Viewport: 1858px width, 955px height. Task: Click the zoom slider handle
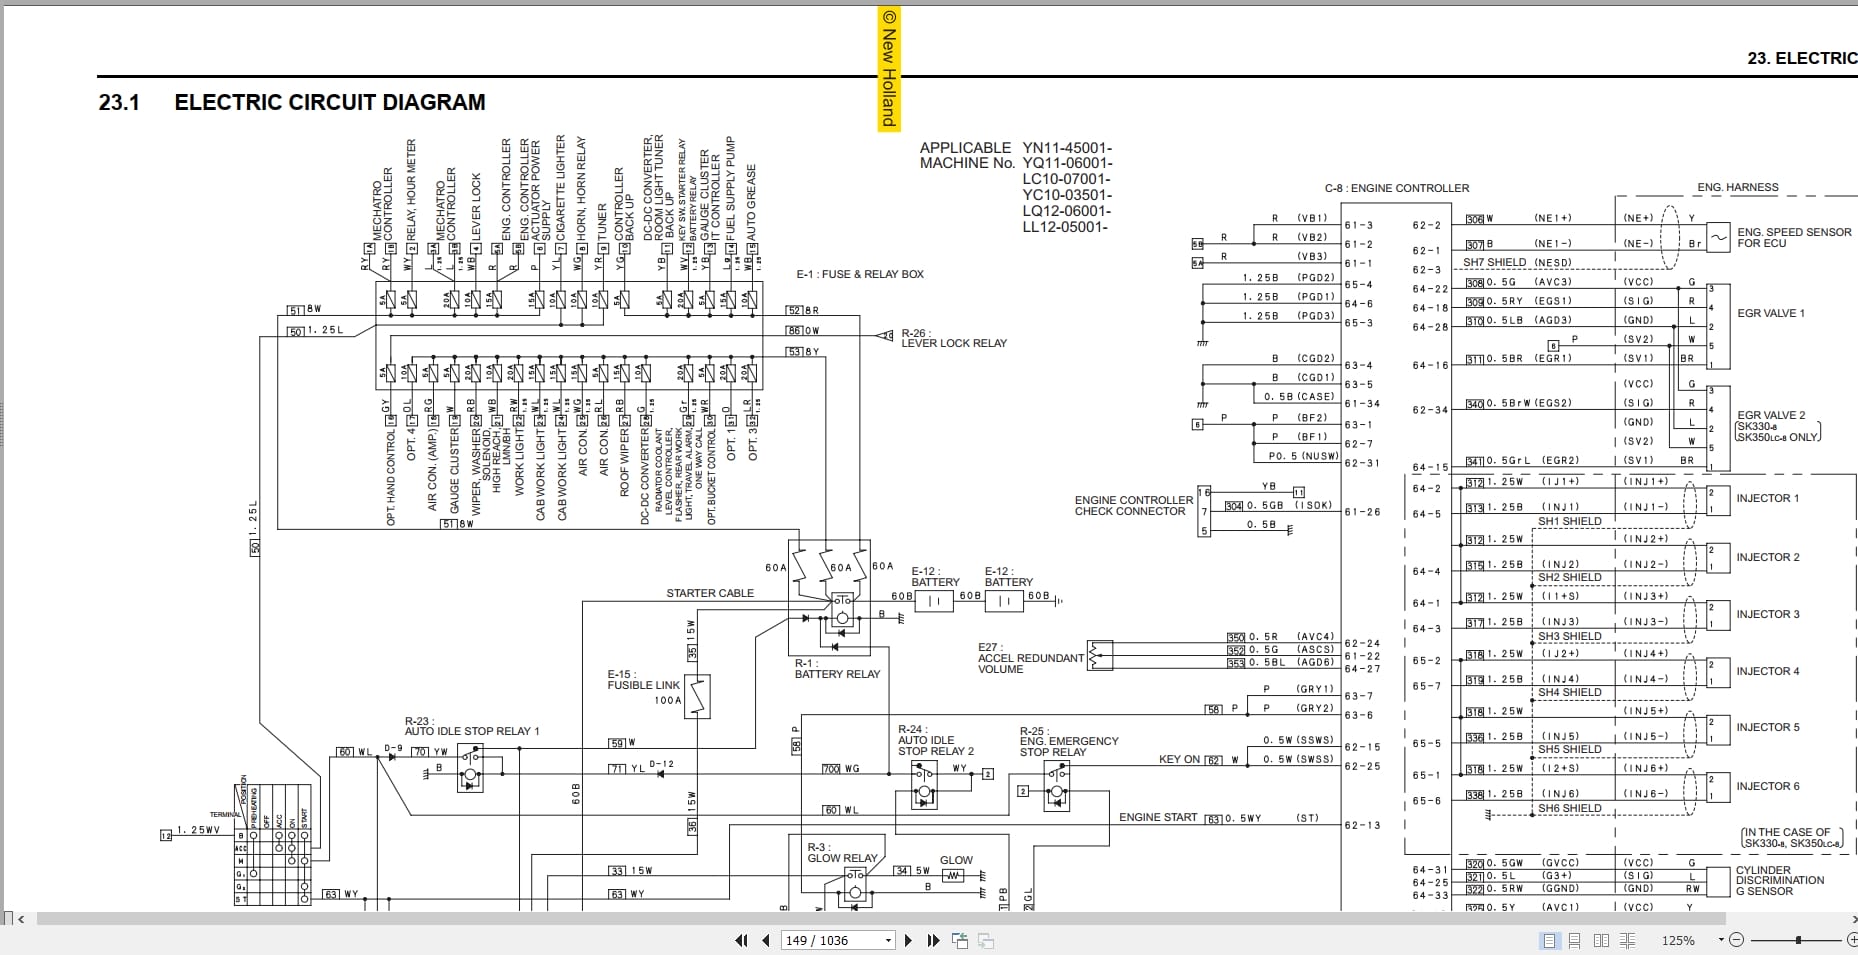(x=1798, y=940)
